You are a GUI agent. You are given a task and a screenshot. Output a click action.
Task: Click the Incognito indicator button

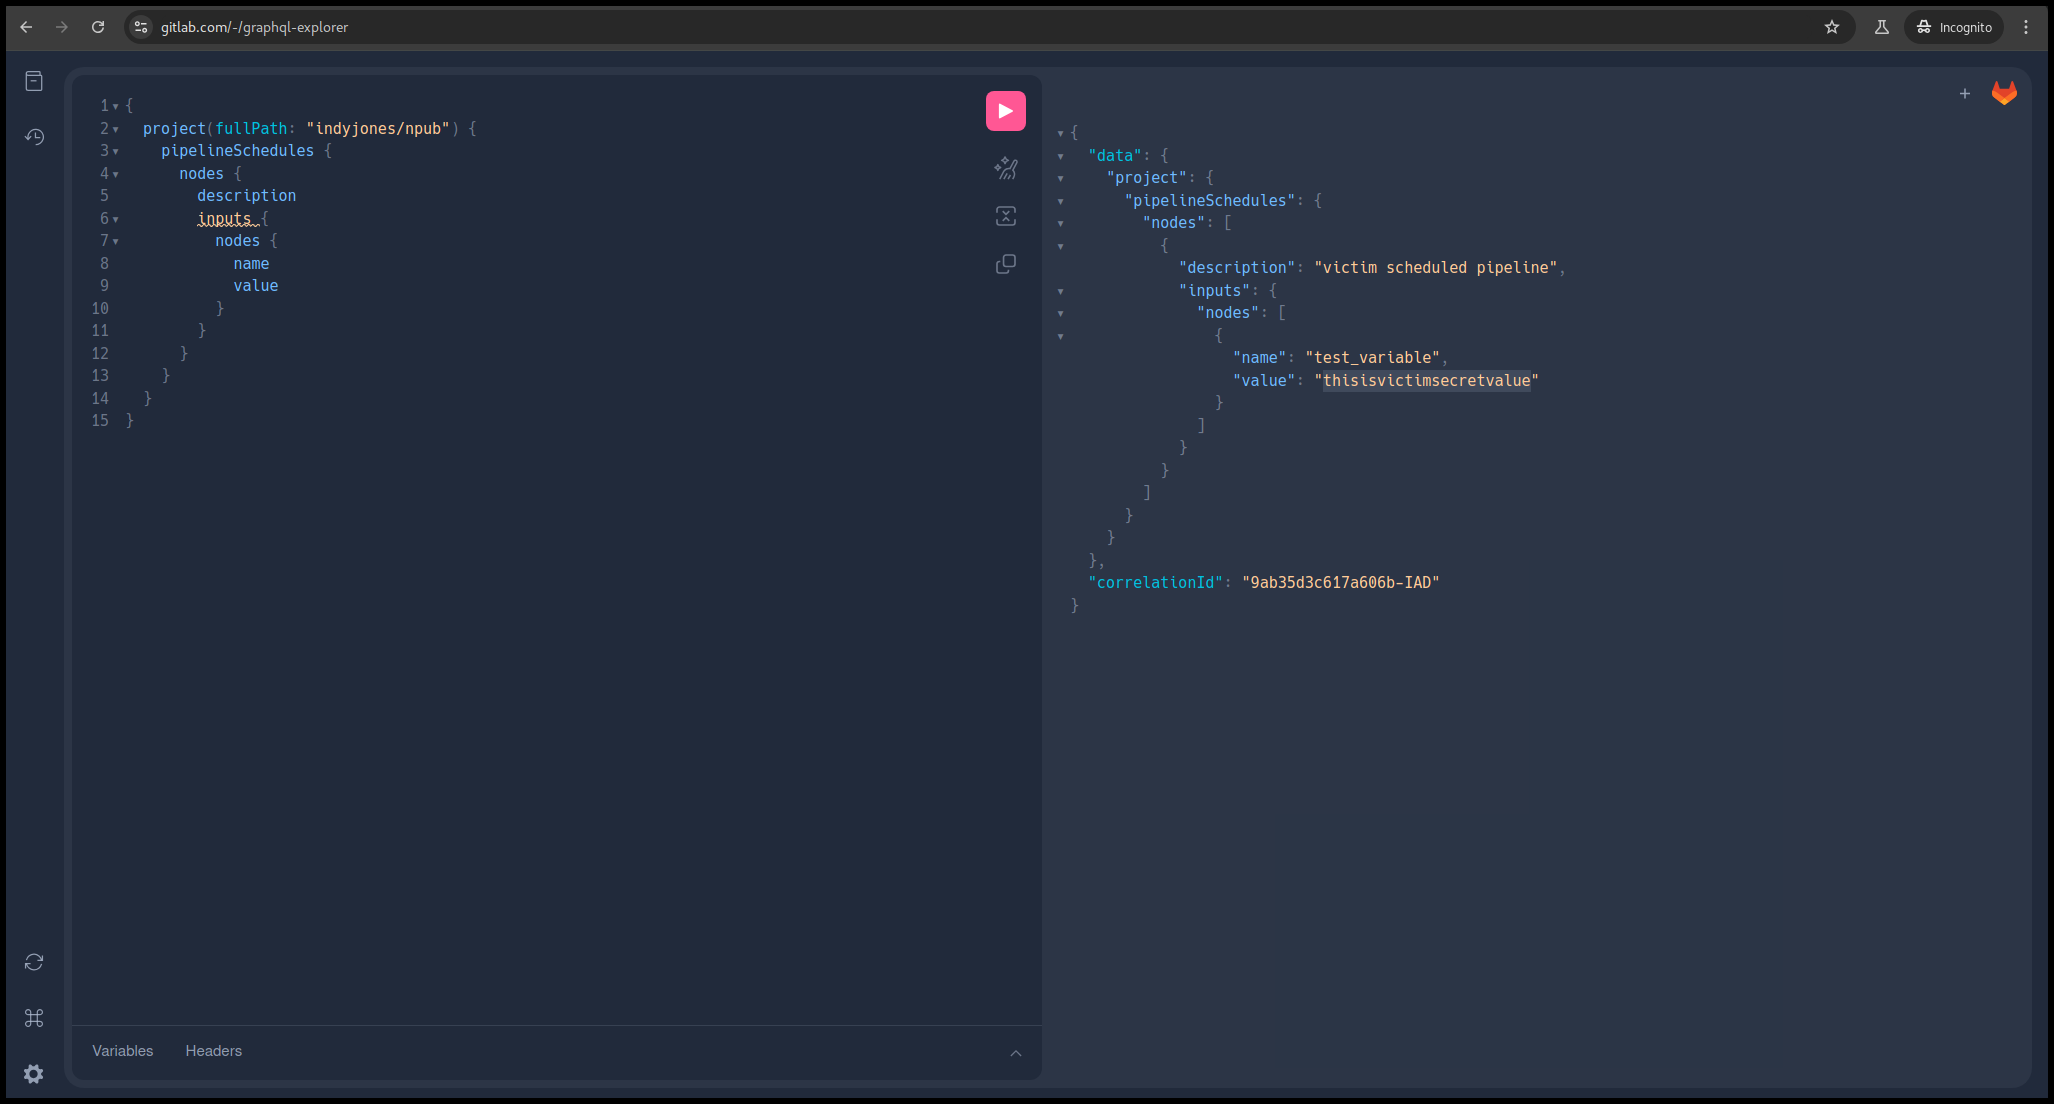1954,27
